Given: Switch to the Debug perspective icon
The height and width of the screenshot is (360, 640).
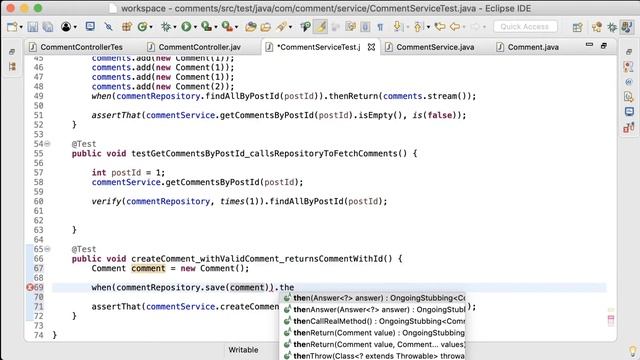Looking at the screenshot, I should pos(612,27).
